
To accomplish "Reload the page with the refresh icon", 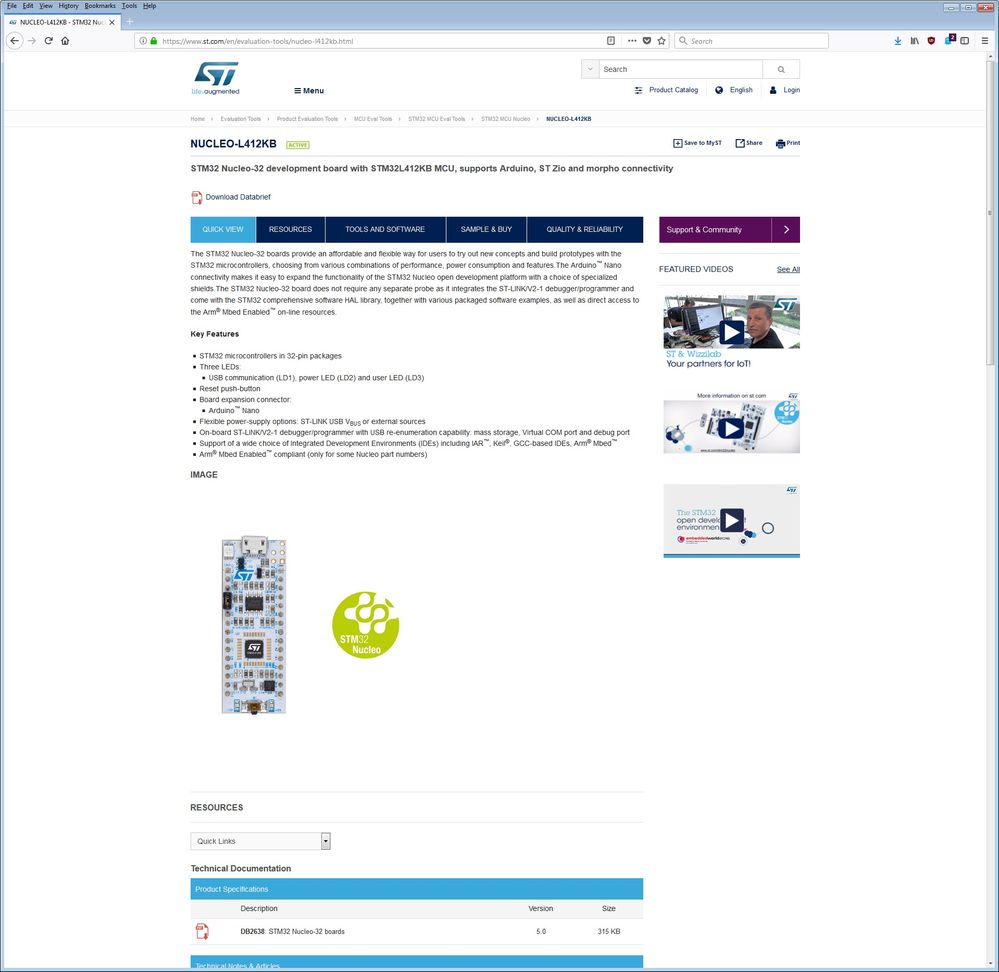I will click(48, 41).
